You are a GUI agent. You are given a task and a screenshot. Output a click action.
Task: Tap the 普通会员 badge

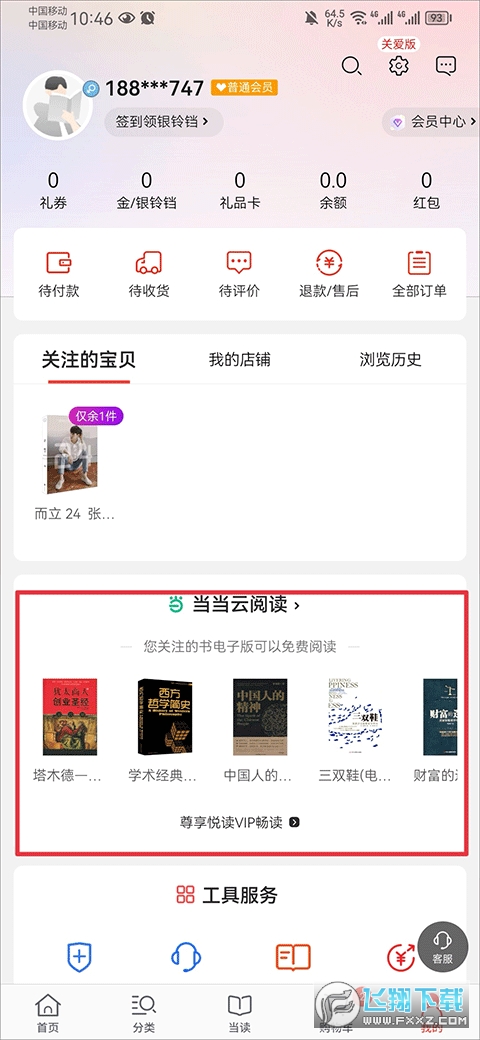point(244,87)
